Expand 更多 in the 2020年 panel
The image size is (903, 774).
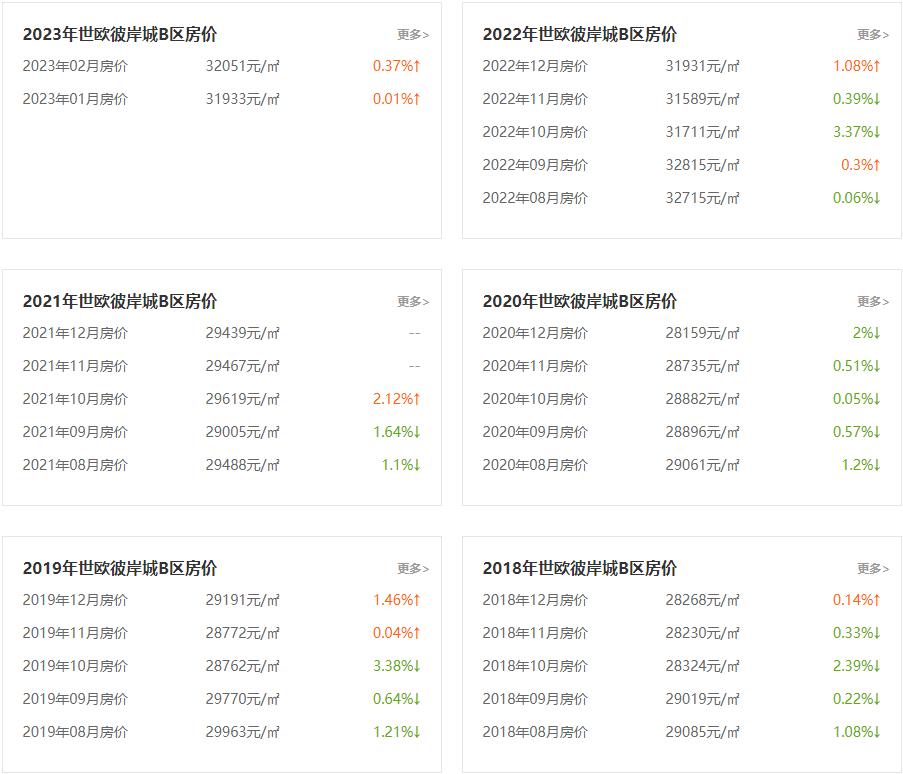[872, 302]
